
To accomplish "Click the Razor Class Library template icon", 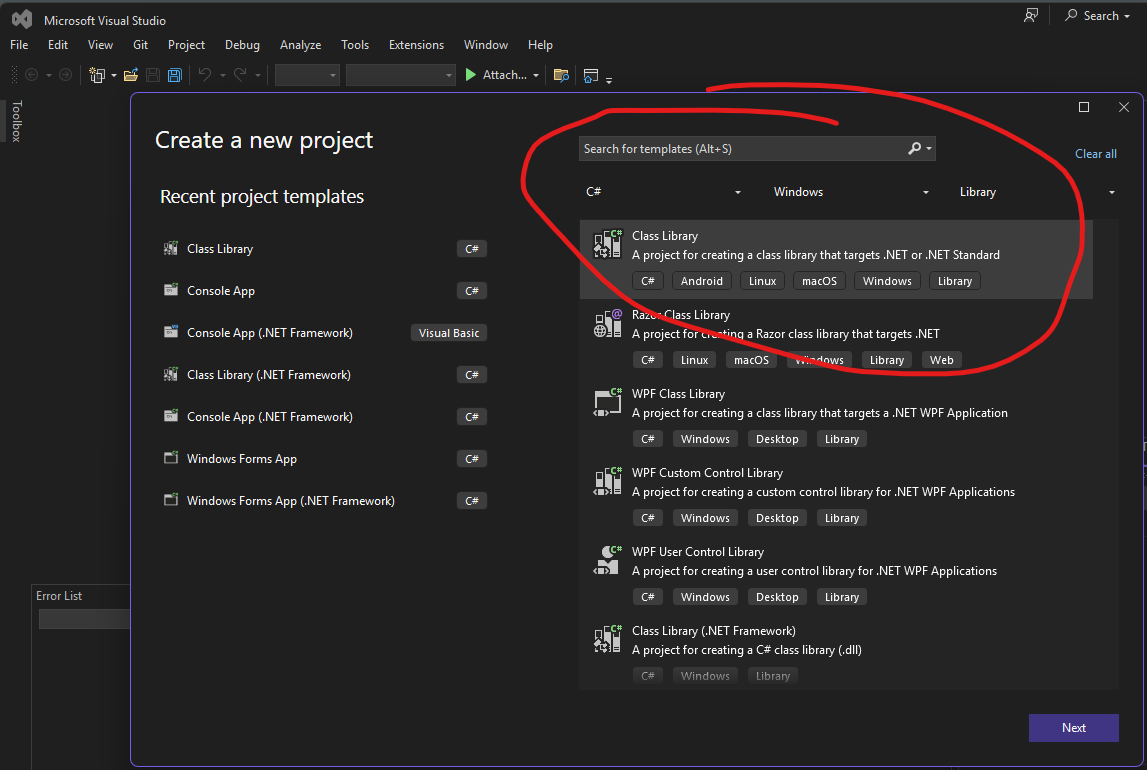I will coord(607,324).
